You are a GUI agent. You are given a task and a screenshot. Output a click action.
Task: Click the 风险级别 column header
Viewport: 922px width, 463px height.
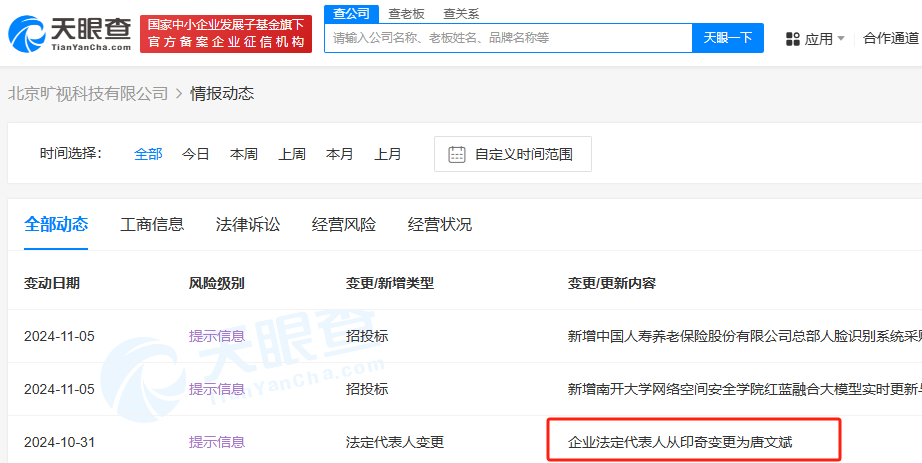click(216, 284)
